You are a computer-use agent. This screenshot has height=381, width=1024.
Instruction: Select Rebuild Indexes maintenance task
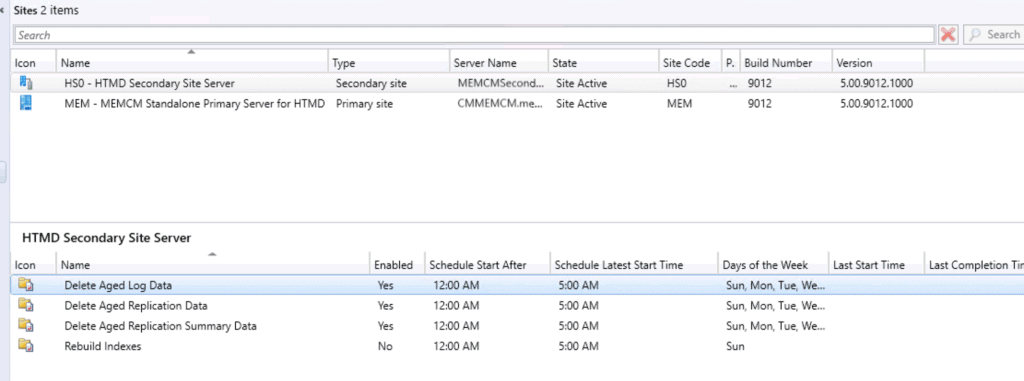(x=517, y=346)
